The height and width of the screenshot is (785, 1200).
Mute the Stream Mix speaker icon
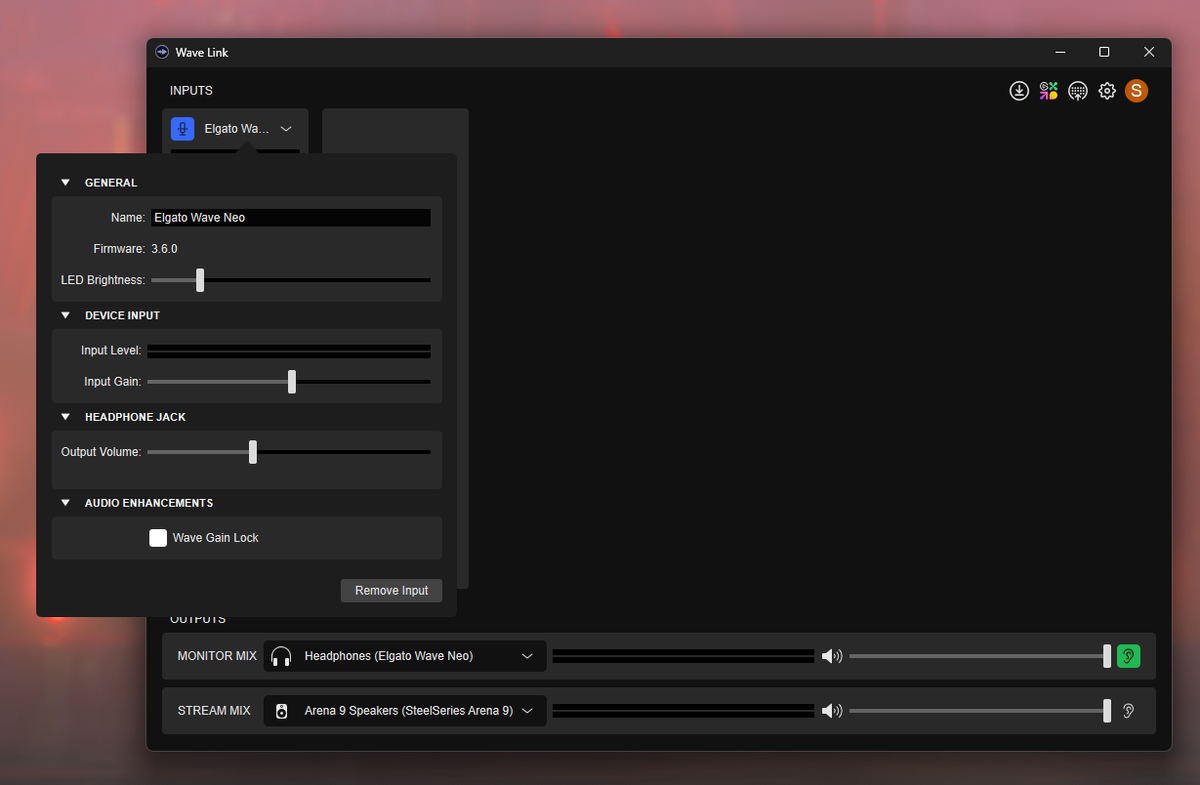(831, 711)
